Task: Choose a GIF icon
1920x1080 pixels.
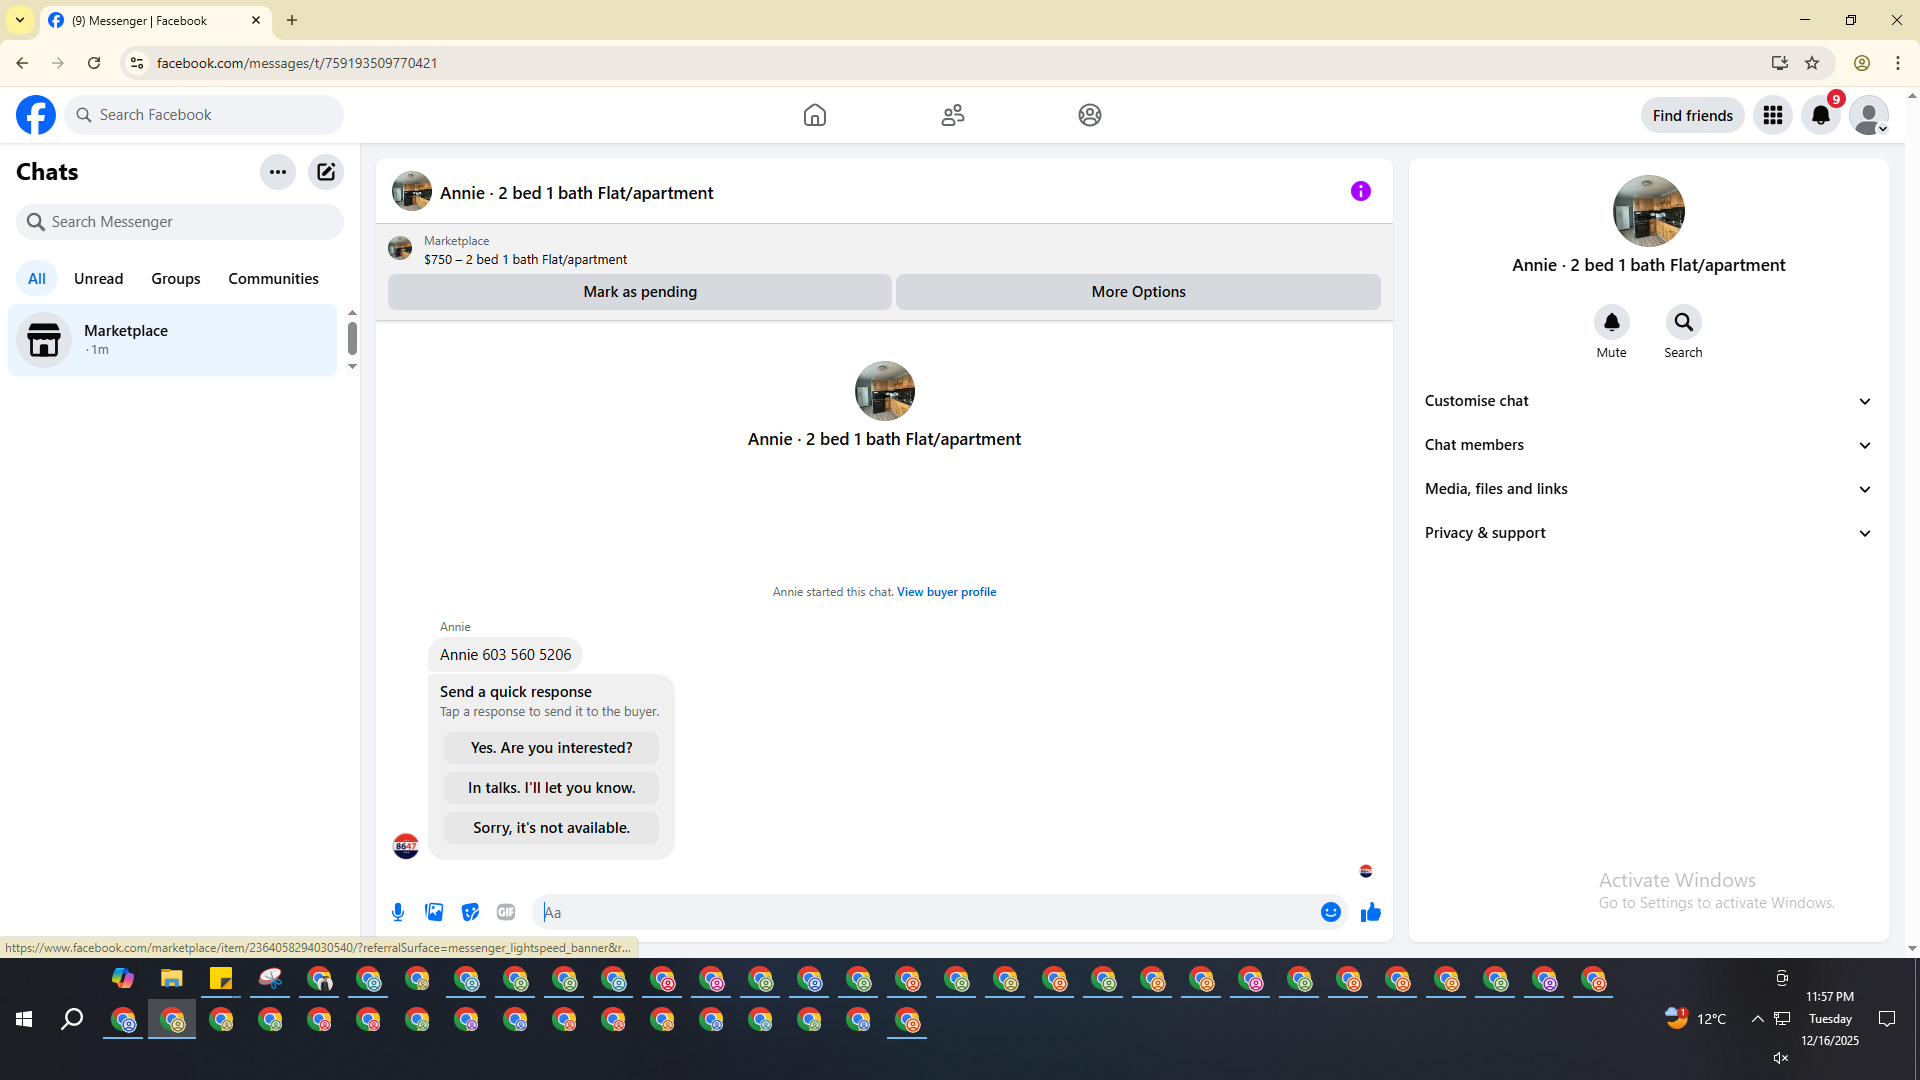Action: pos(506,912)
